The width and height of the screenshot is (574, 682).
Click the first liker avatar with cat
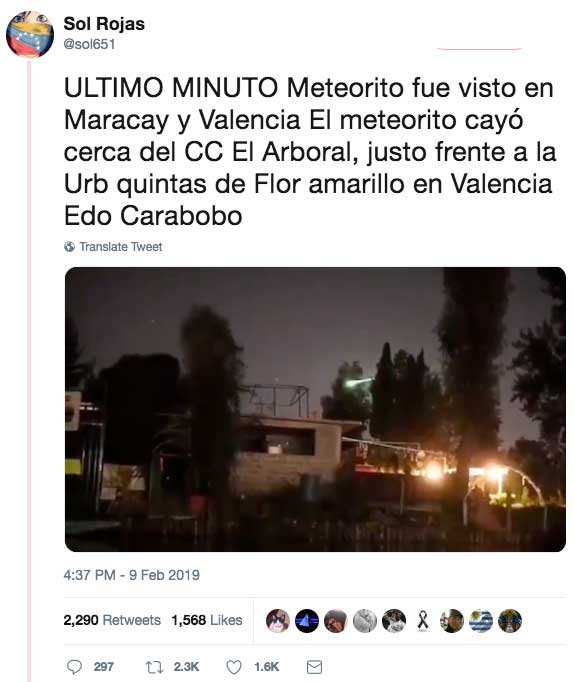point(277,620)
